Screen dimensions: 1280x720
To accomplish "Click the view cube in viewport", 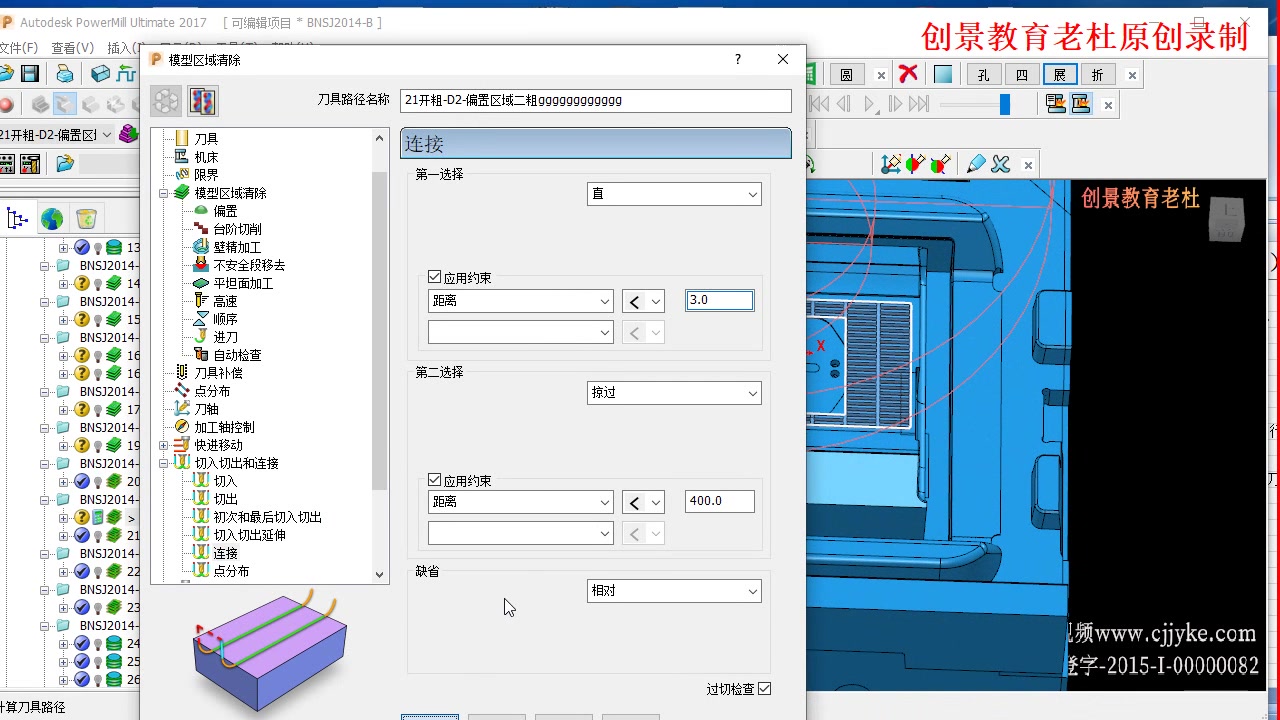I will [x=1227, y=218].
